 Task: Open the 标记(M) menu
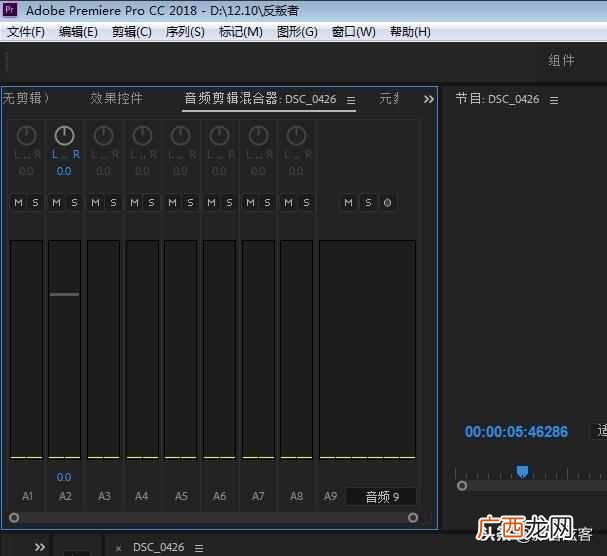(x=241, y=32)
